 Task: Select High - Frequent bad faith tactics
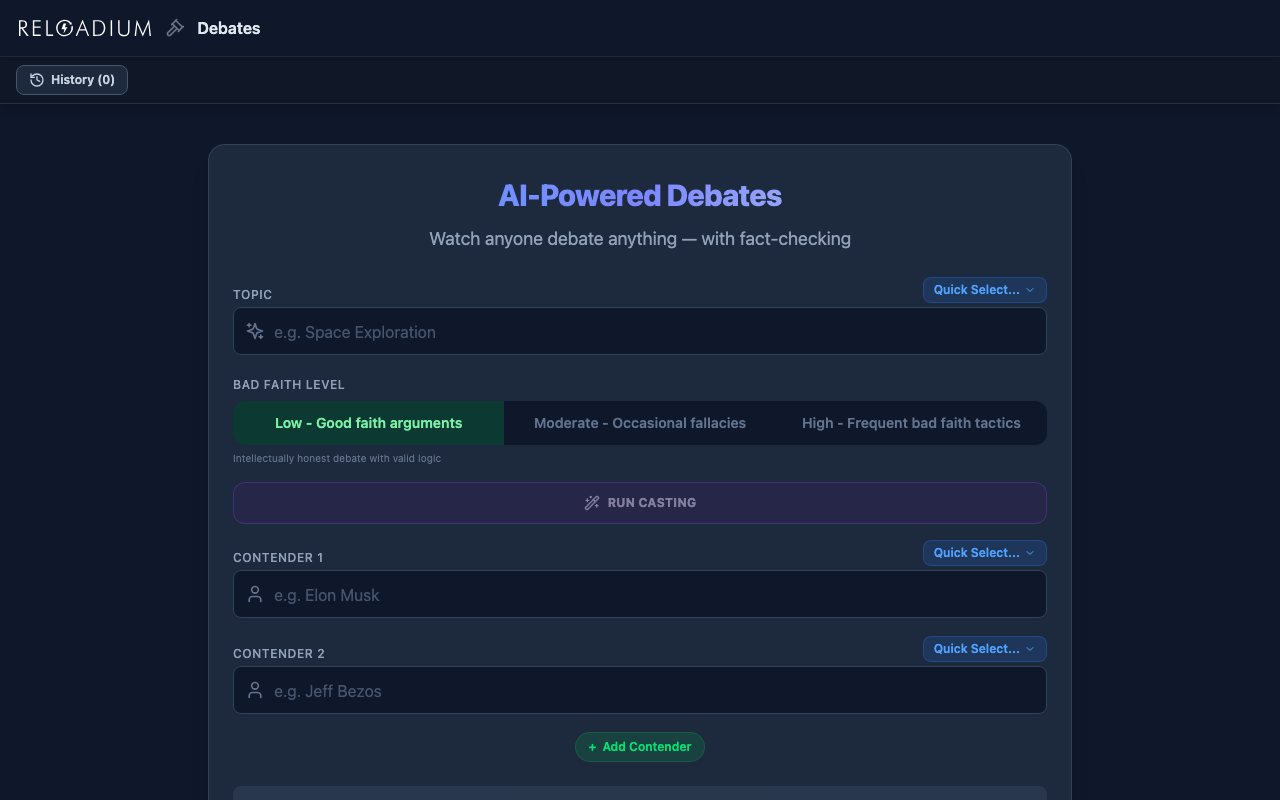911,423
